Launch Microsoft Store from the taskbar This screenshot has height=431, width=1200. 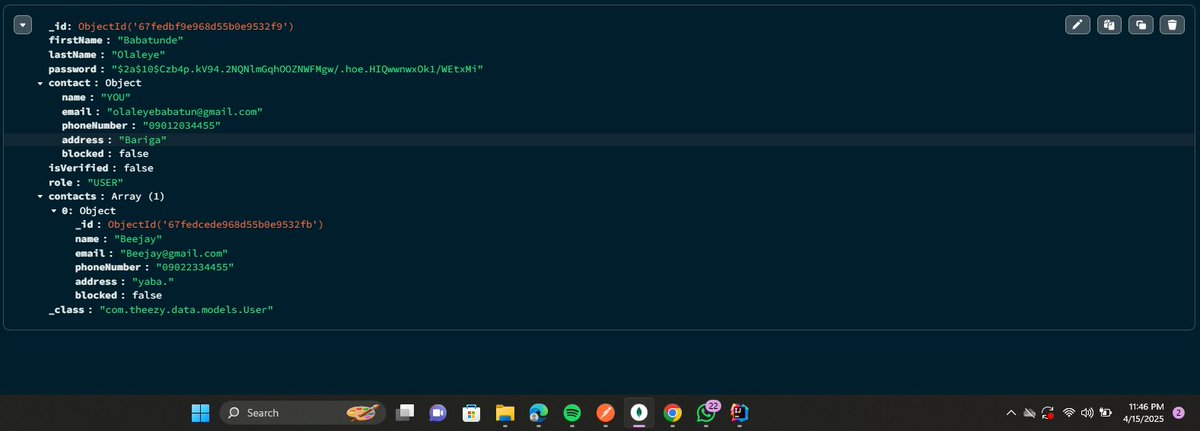coord(471,412)
